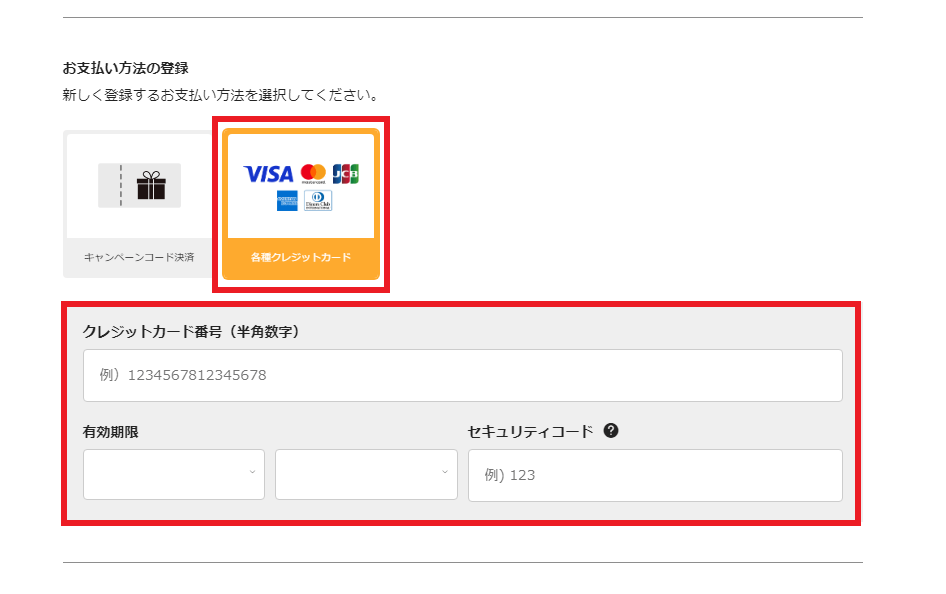This screenshot has width=946, height=594.
Task: Click the gift coupon icon
Action: 139,185
